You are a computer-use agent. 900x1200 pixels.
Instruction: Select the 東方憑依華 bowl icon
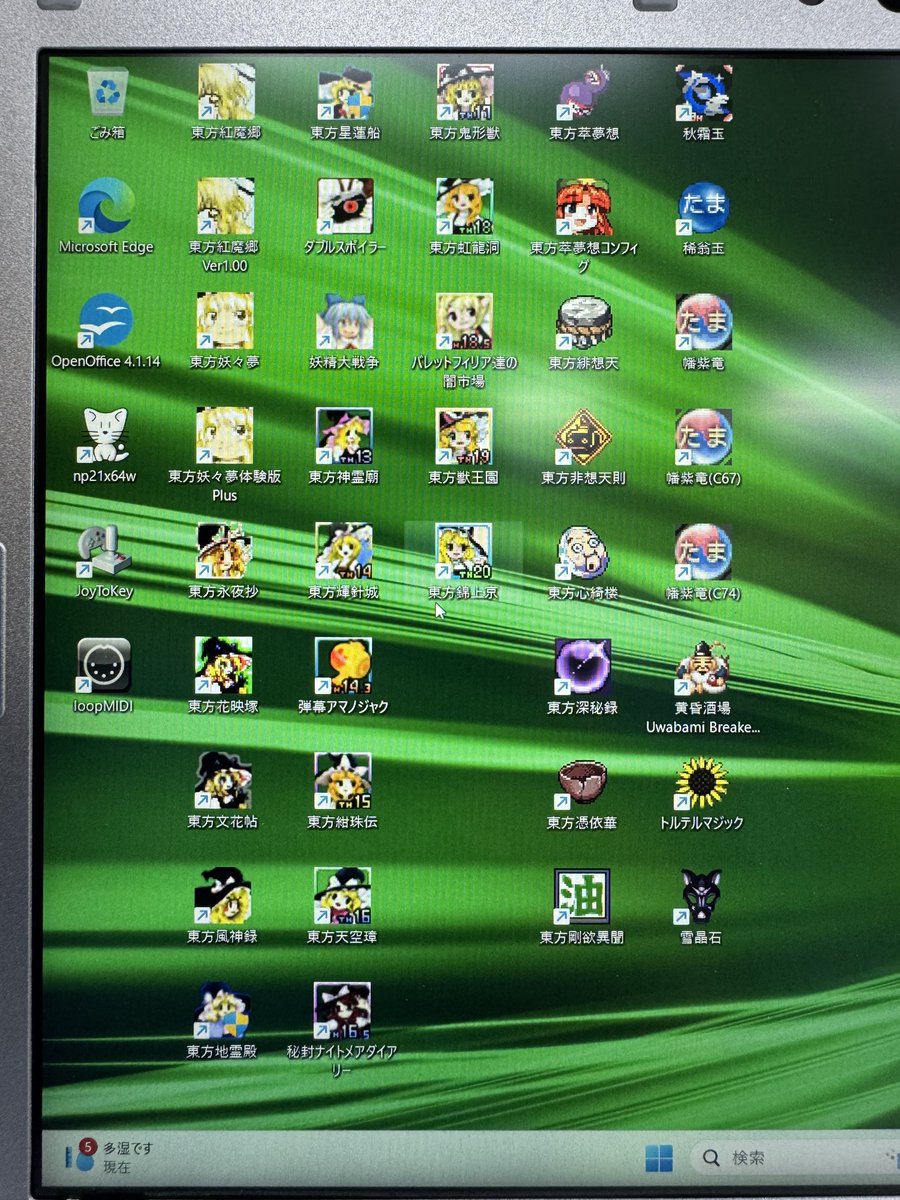tap(582, 781)
